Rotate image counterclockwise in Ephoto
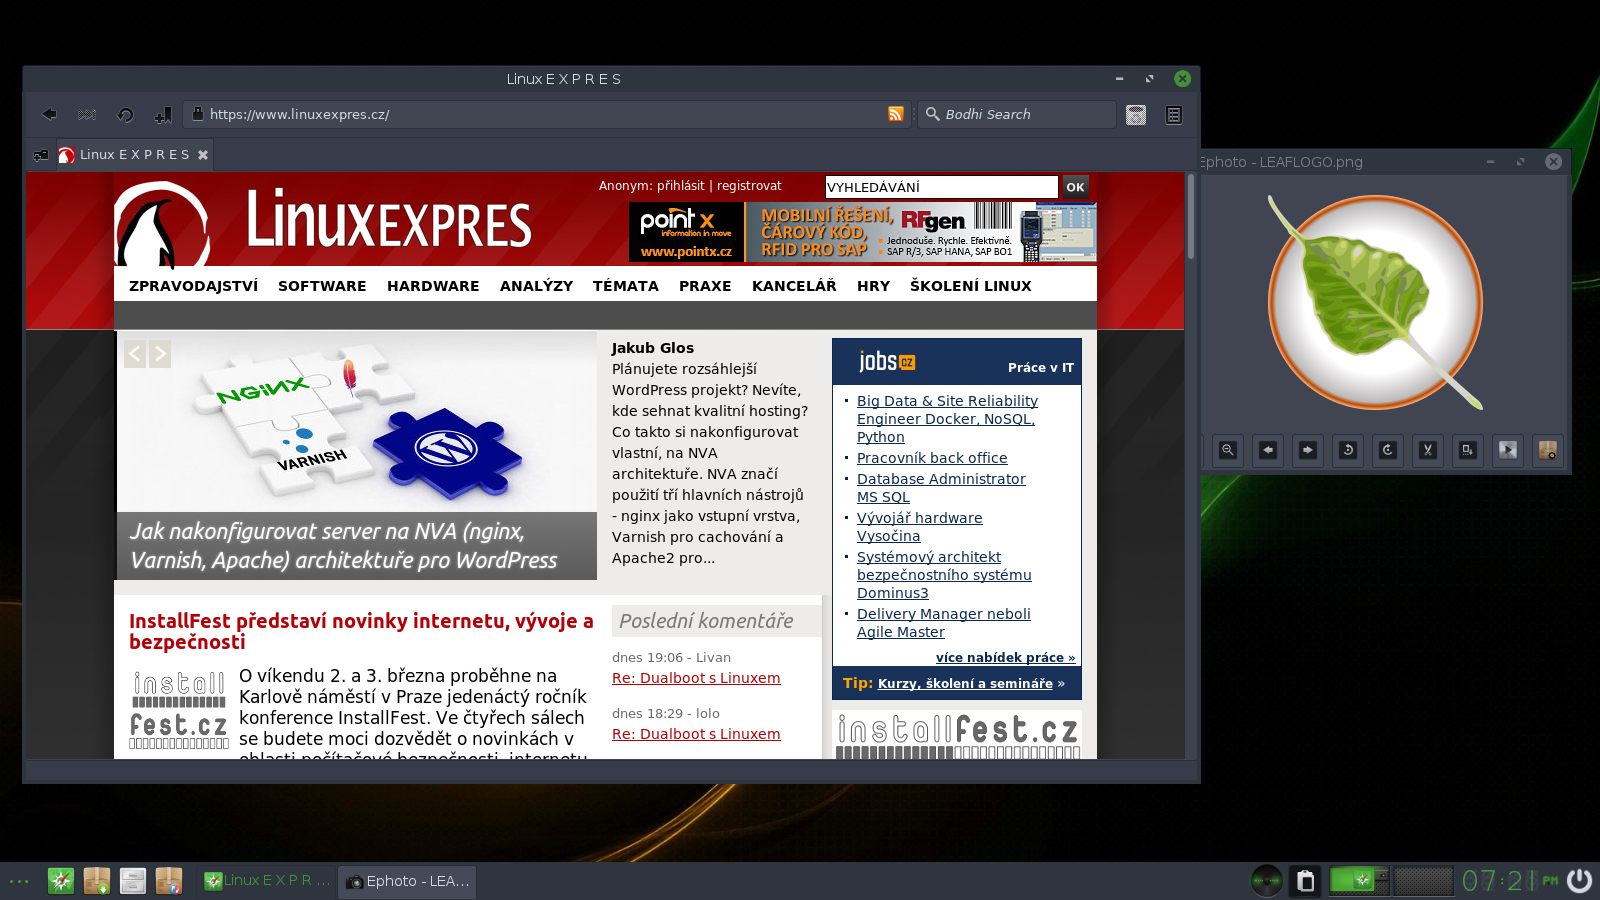This screenshot has height=900, width=1600. pos(1348,450)
